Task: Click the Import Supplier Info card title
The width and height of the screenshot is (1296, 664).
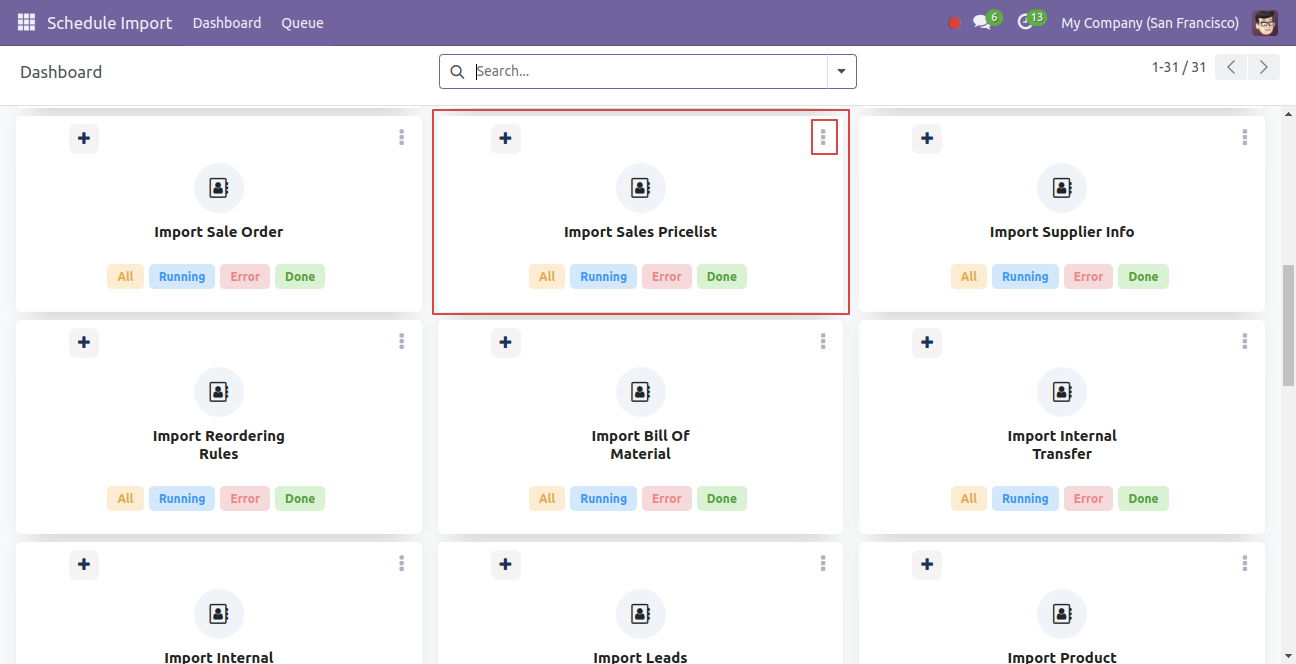Action: [x=1062, y=232]
